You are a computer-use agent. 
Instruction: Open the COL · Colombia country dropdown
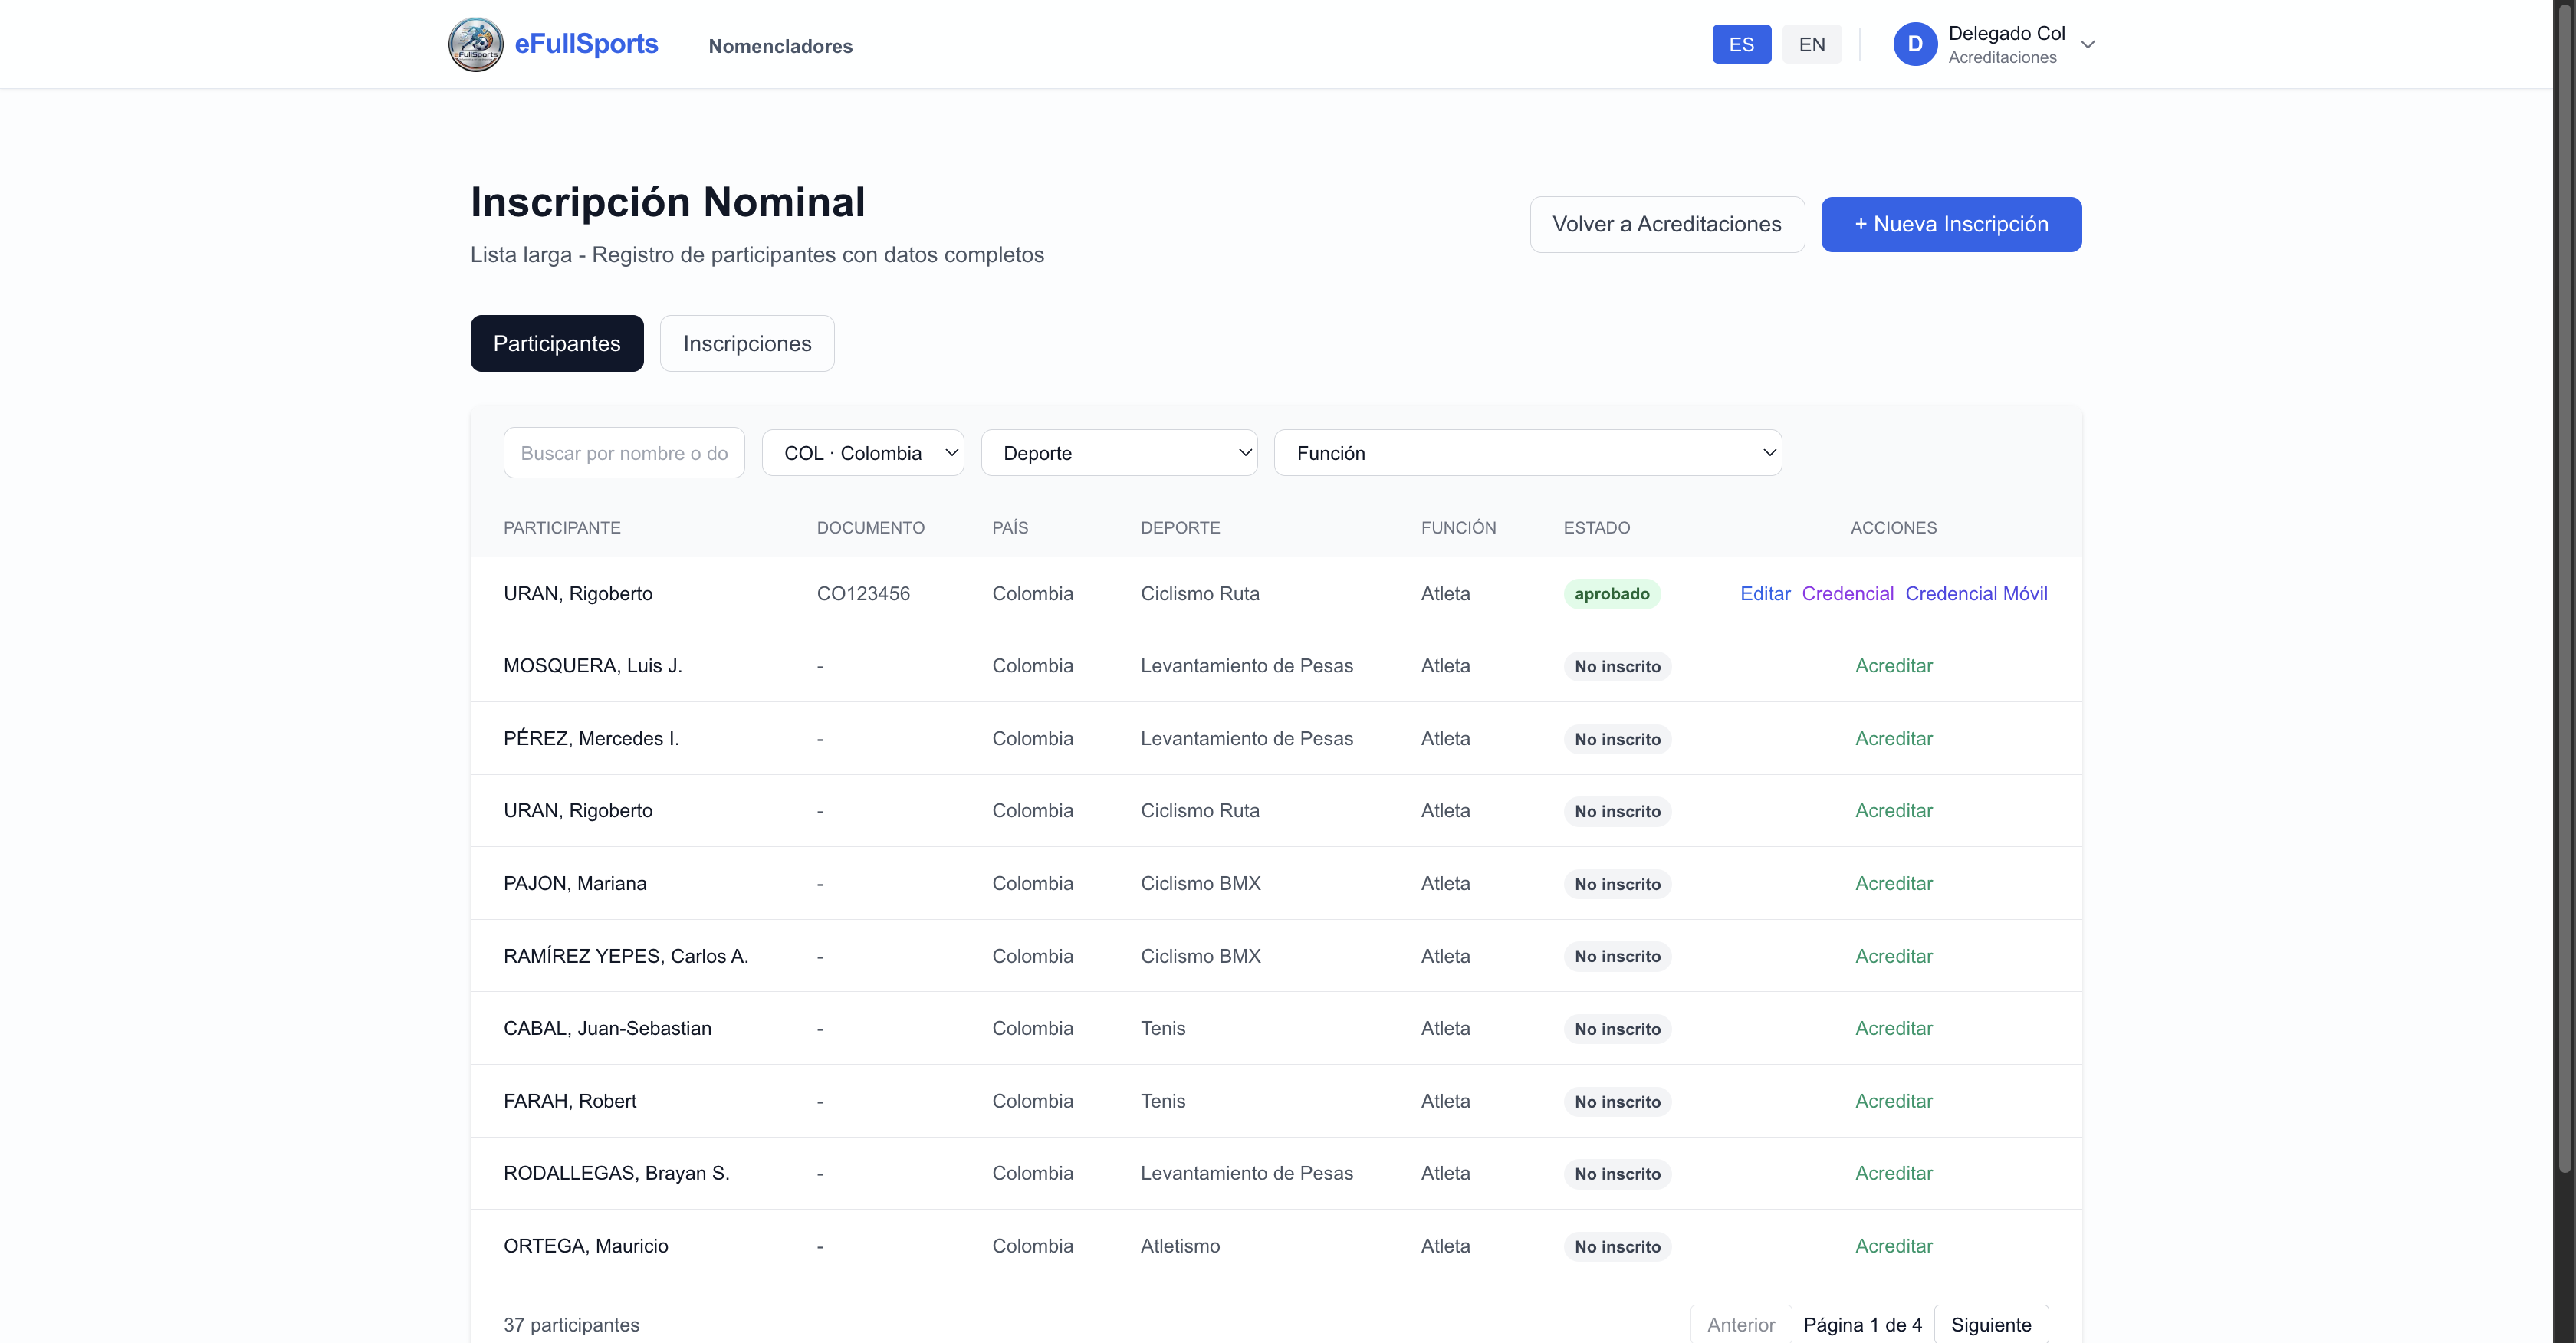pos(862,453)
